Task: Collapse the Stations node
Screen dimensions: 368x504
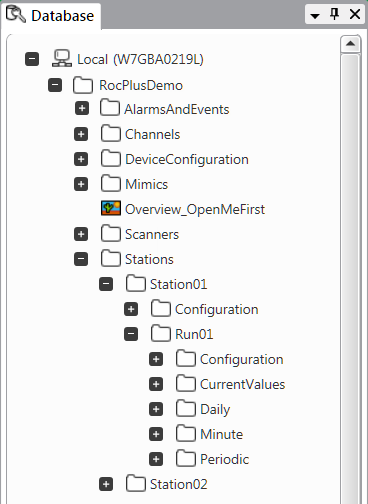Action: point(81,259)
